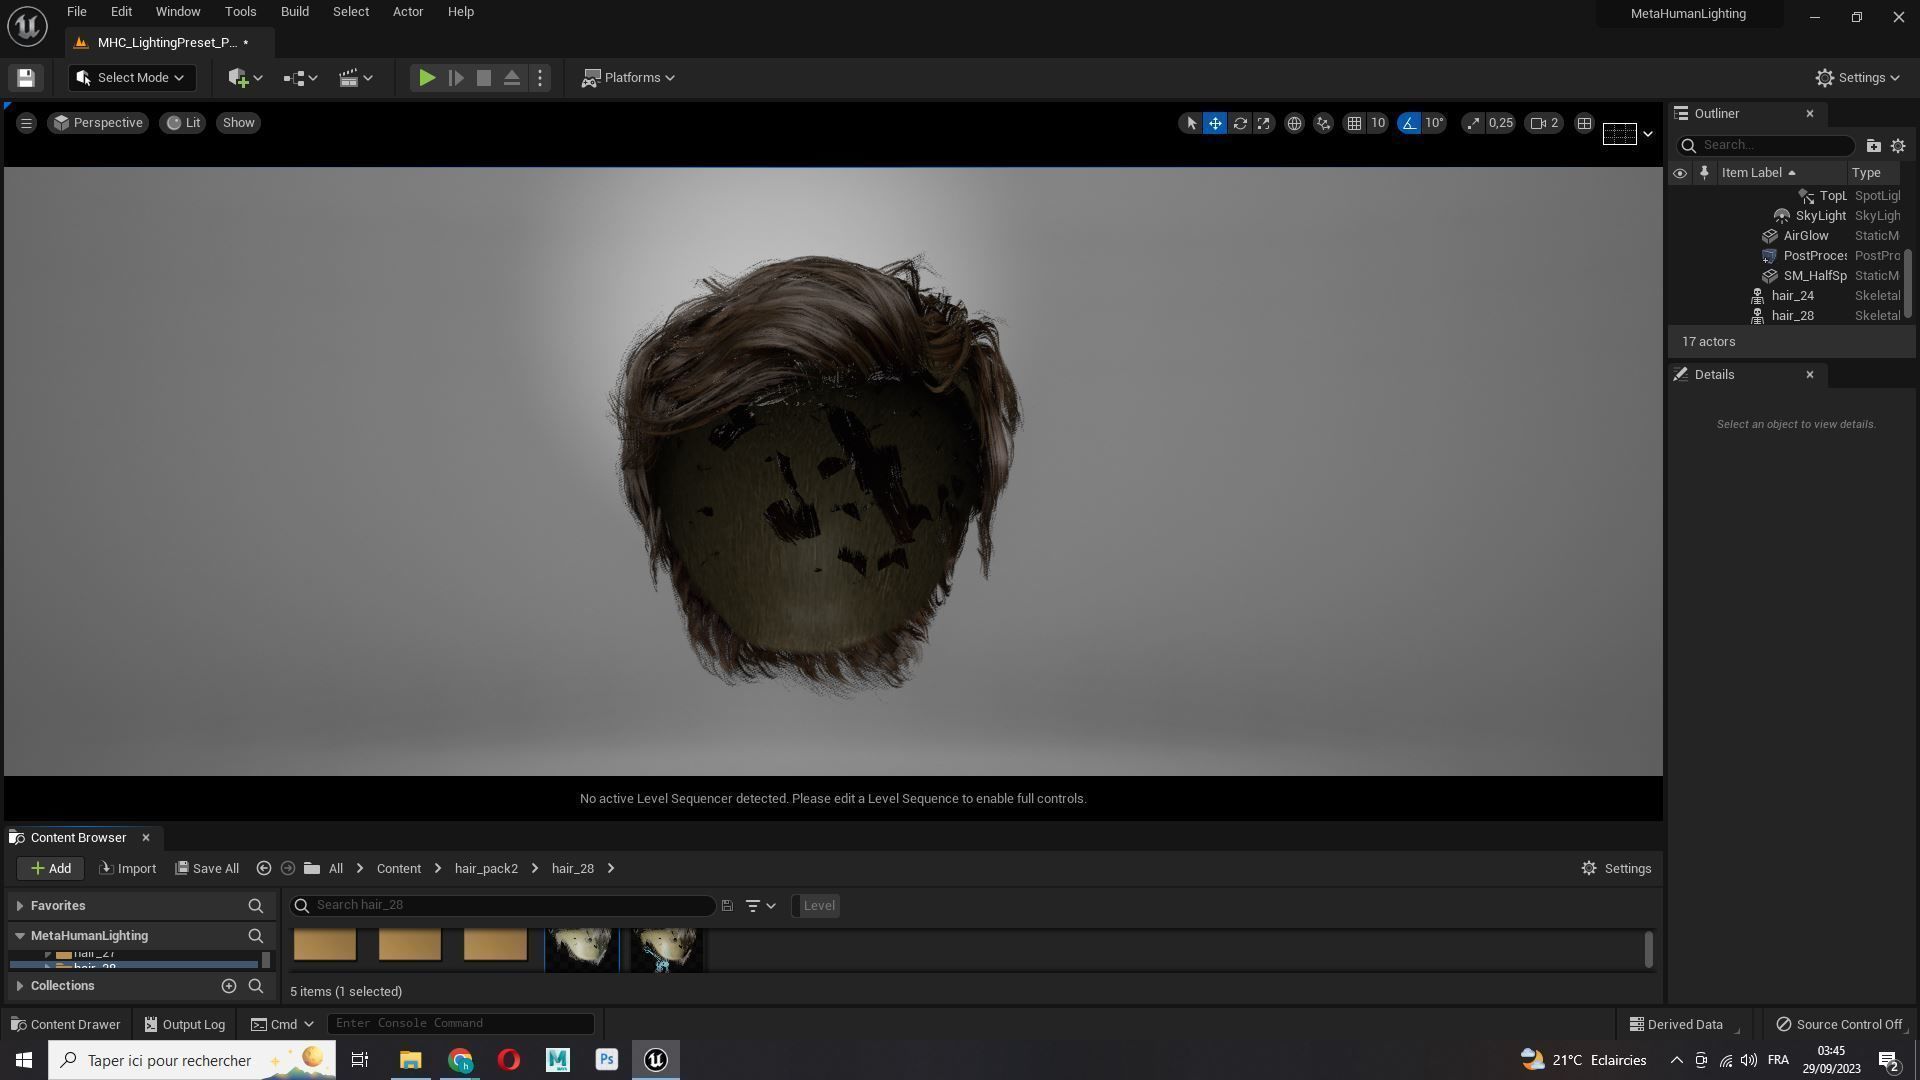Click the save level floppy icon
This screenshot has width=1920, height=1080.
[x=26, y=78]
